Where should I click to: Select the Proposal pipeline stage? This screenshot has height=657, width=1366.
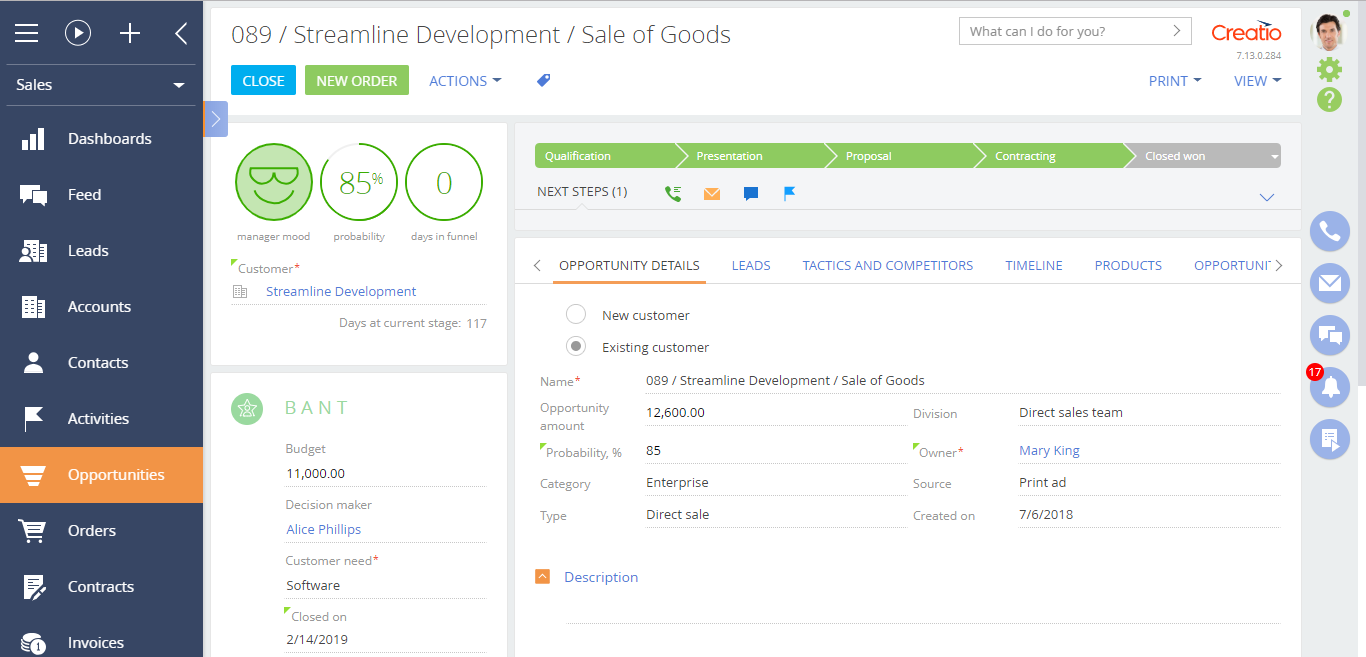coord(905,156)
